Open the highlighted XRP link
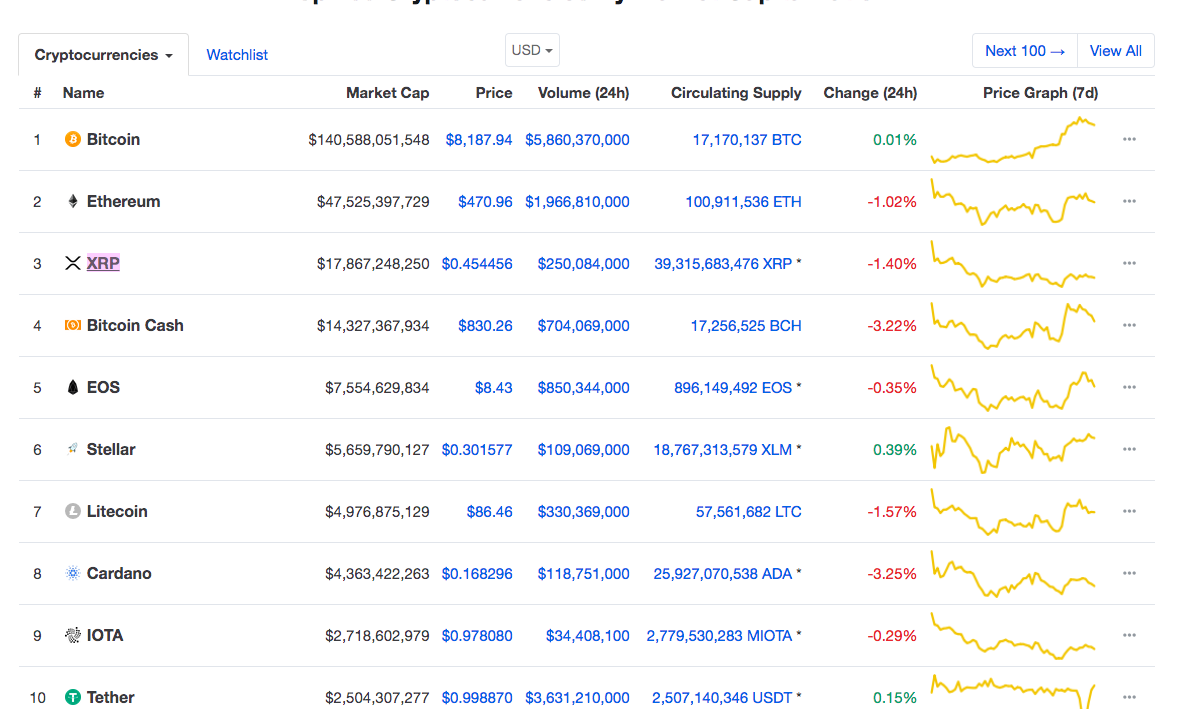The width and height of the screenshot is (1191, 709). (x=103, y=263)
